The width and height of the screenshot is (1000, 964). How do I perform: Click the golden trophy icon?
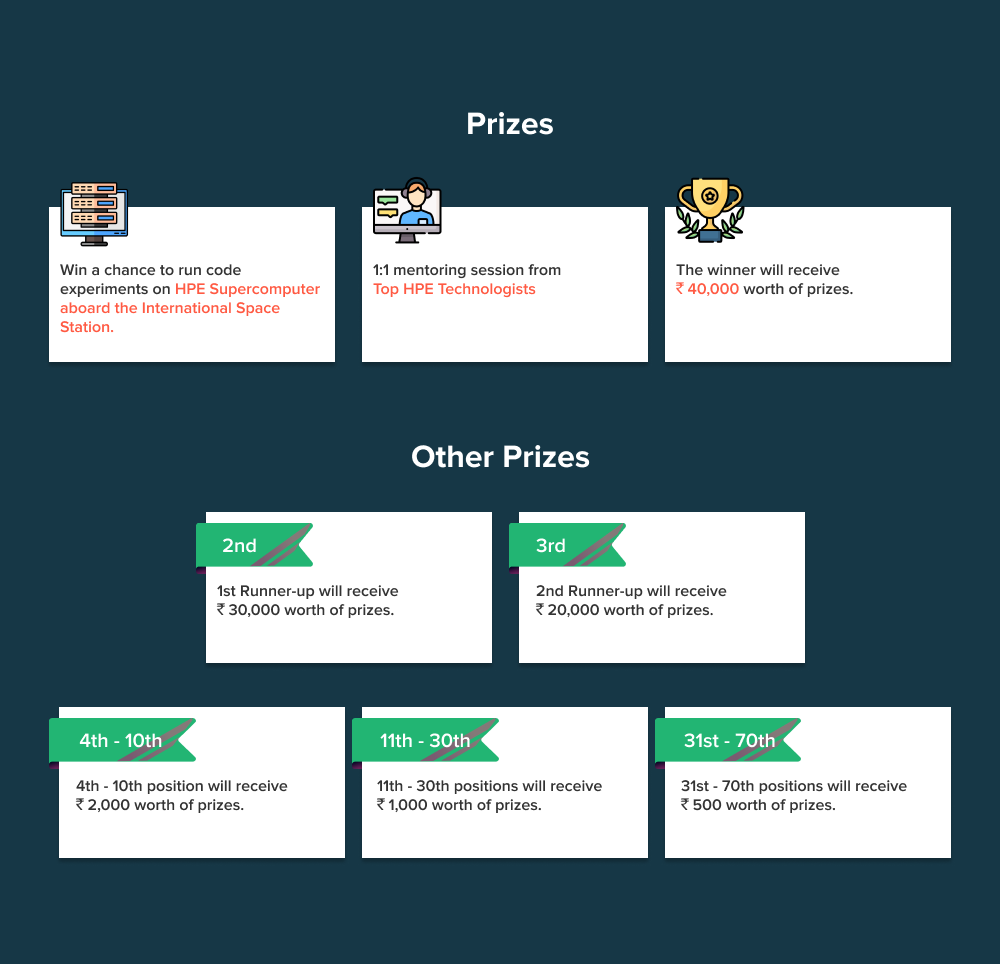710,210
